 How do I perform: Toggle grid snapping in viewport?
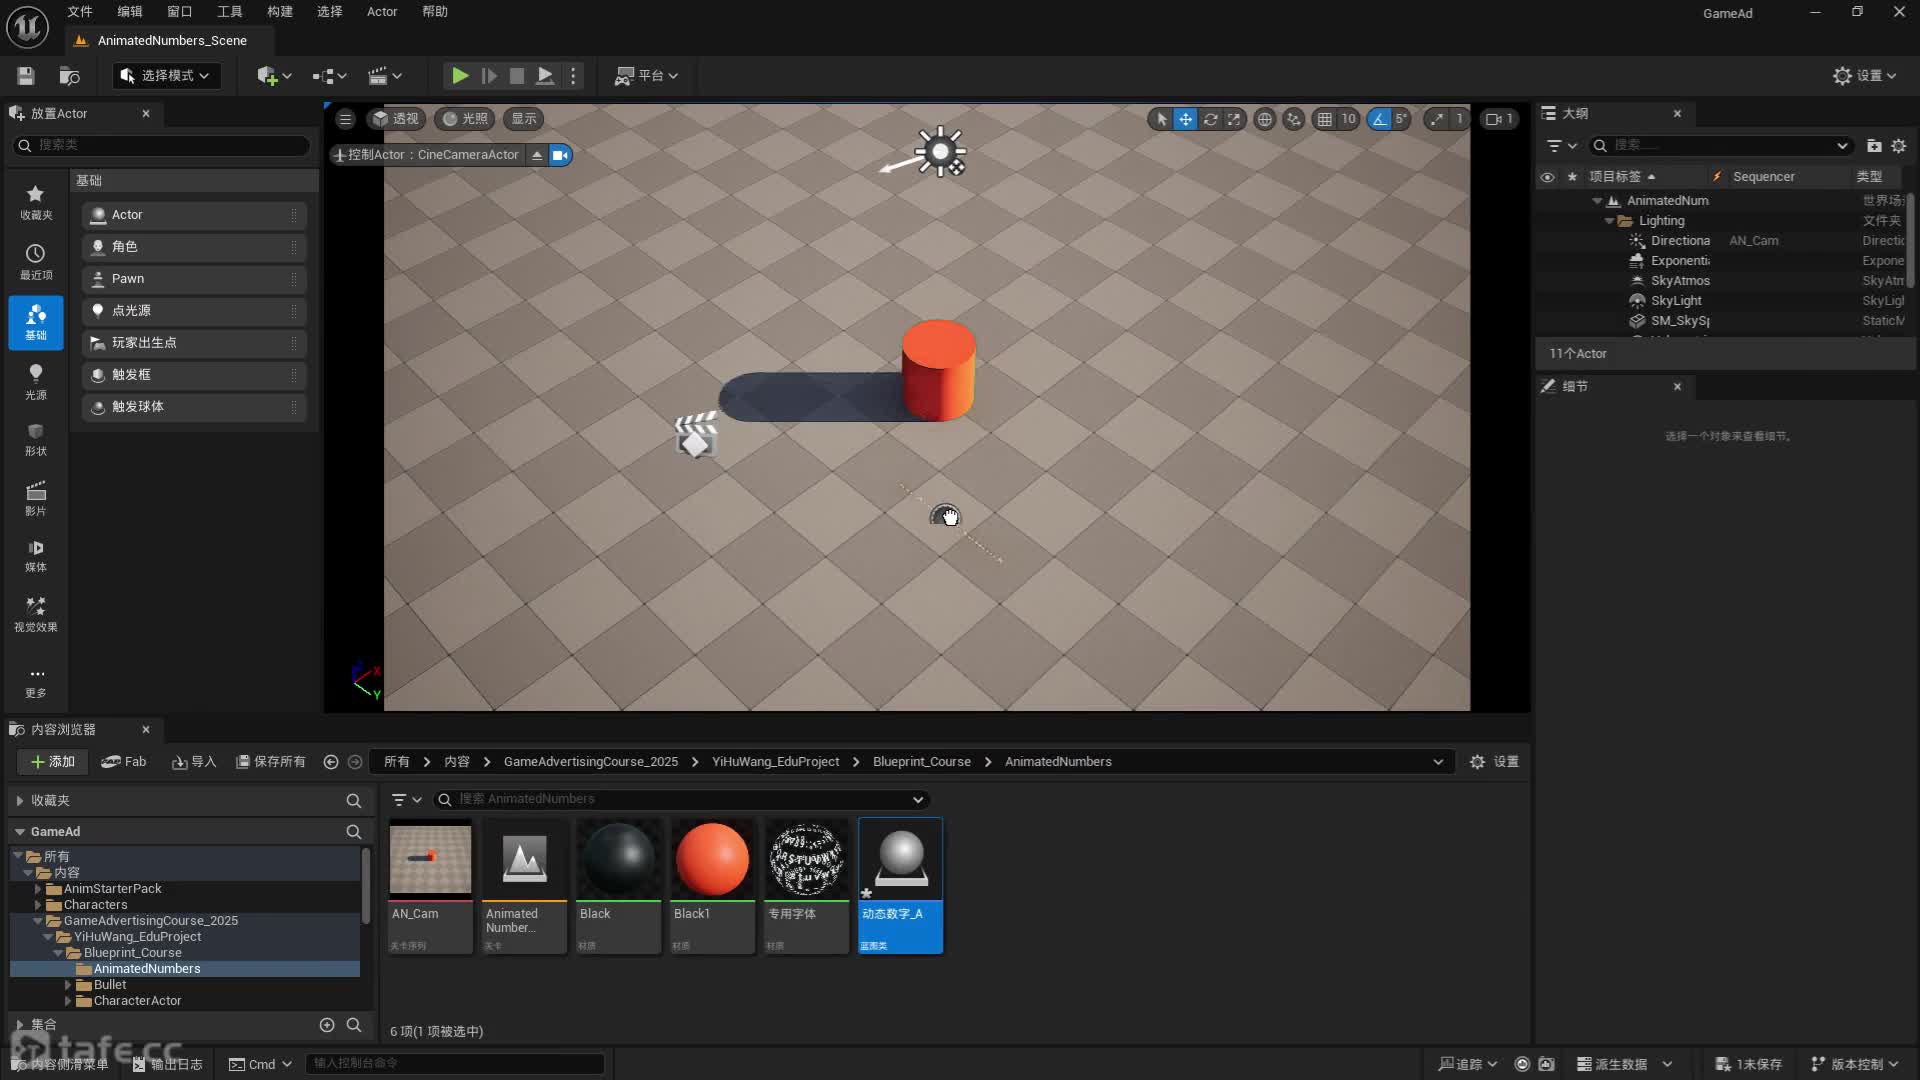(1324, 119)
